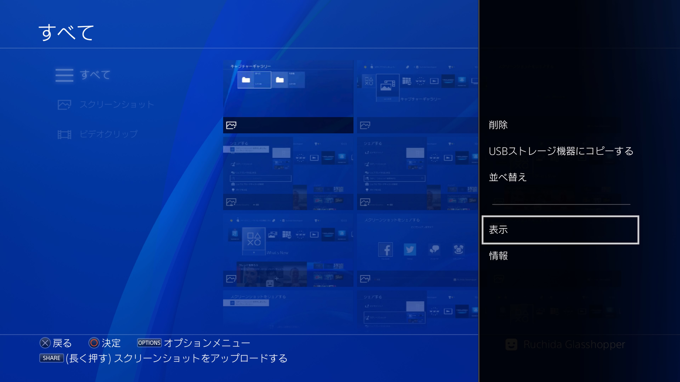
Task: Choose USBストレージ機器にコピーする option
Action: (x=561, y=151)
